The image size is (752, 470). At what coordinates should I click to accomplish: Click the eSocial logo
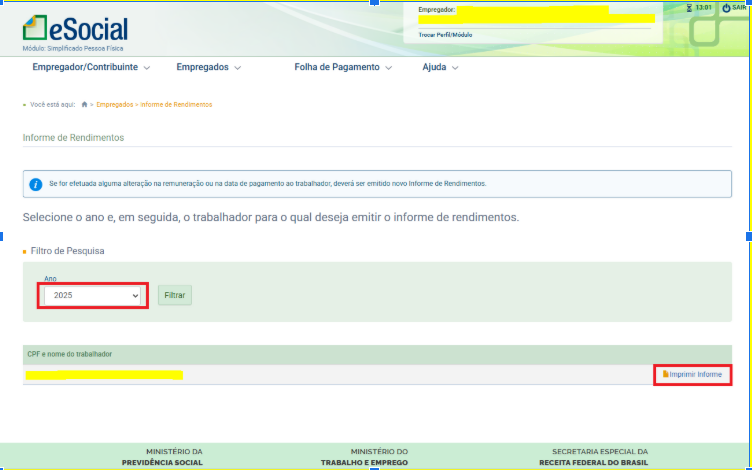(x=75, y=29)
